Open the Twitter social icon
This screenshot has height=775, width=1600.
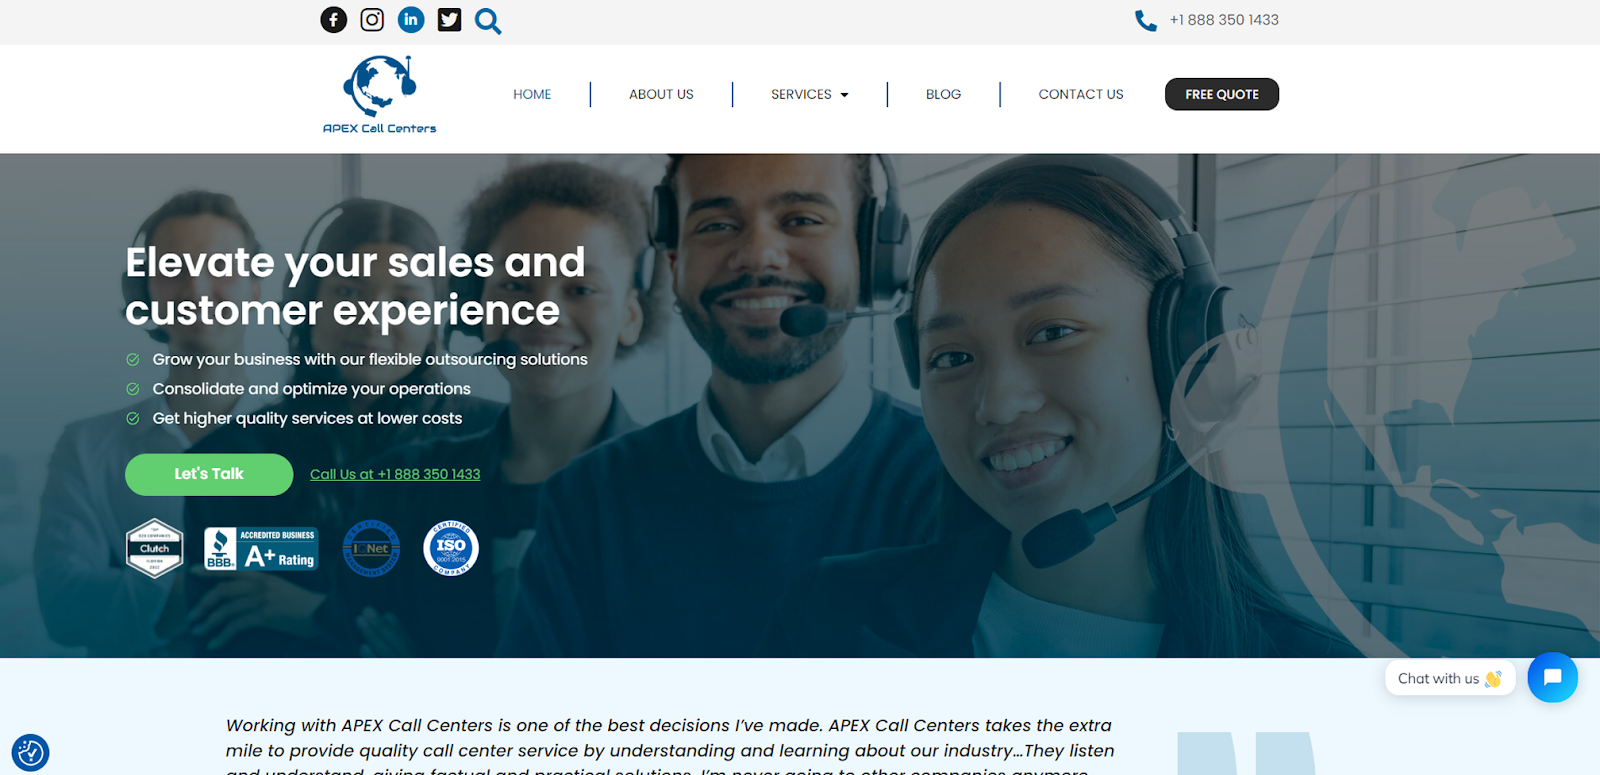point(450,20)
